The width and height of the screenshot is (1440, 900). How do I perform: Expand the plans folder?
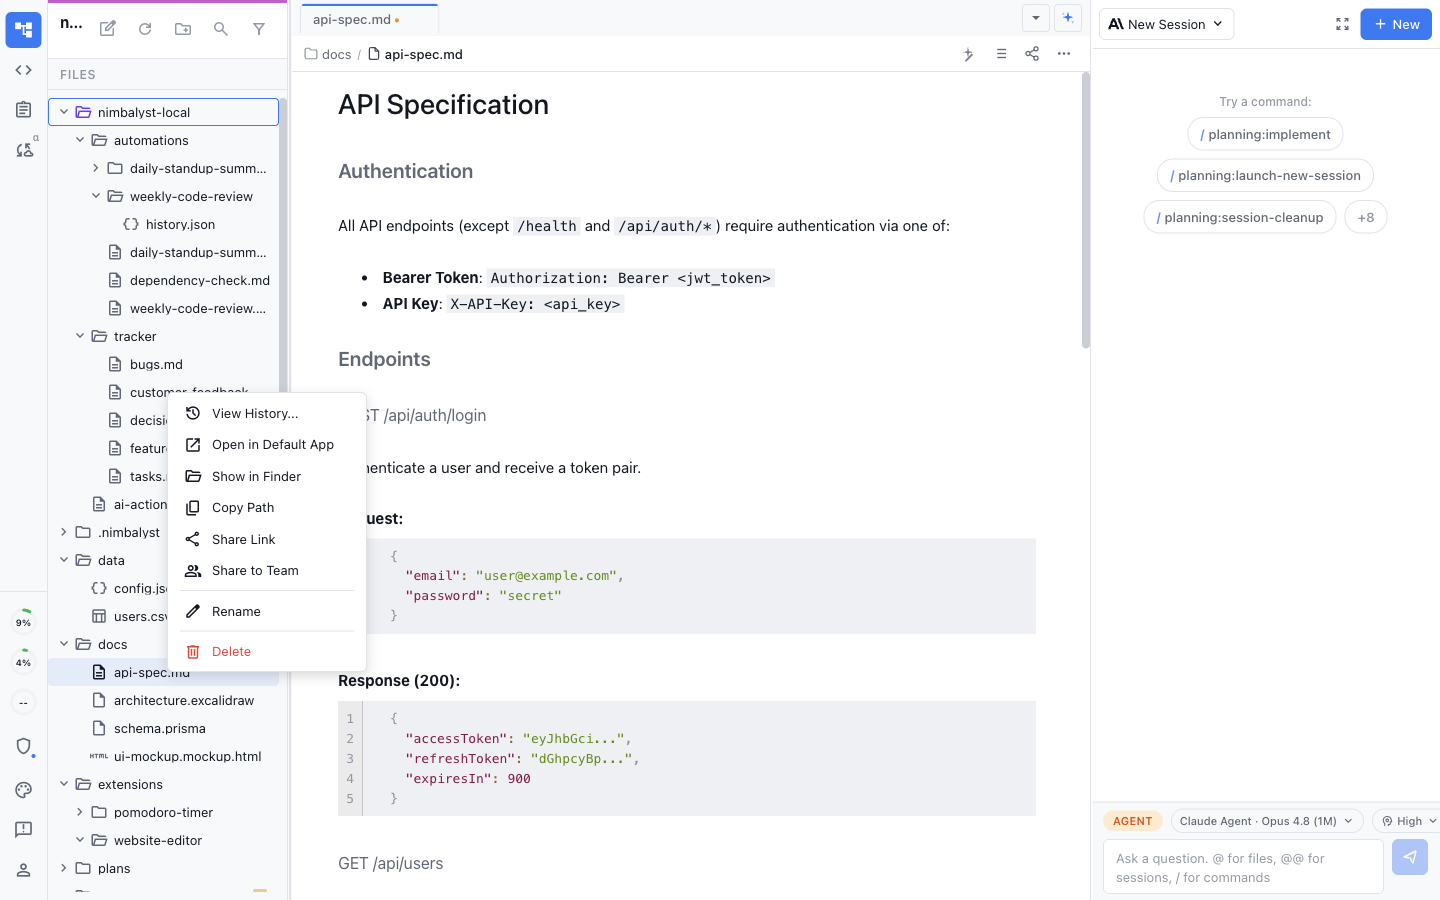click(64, 868)
